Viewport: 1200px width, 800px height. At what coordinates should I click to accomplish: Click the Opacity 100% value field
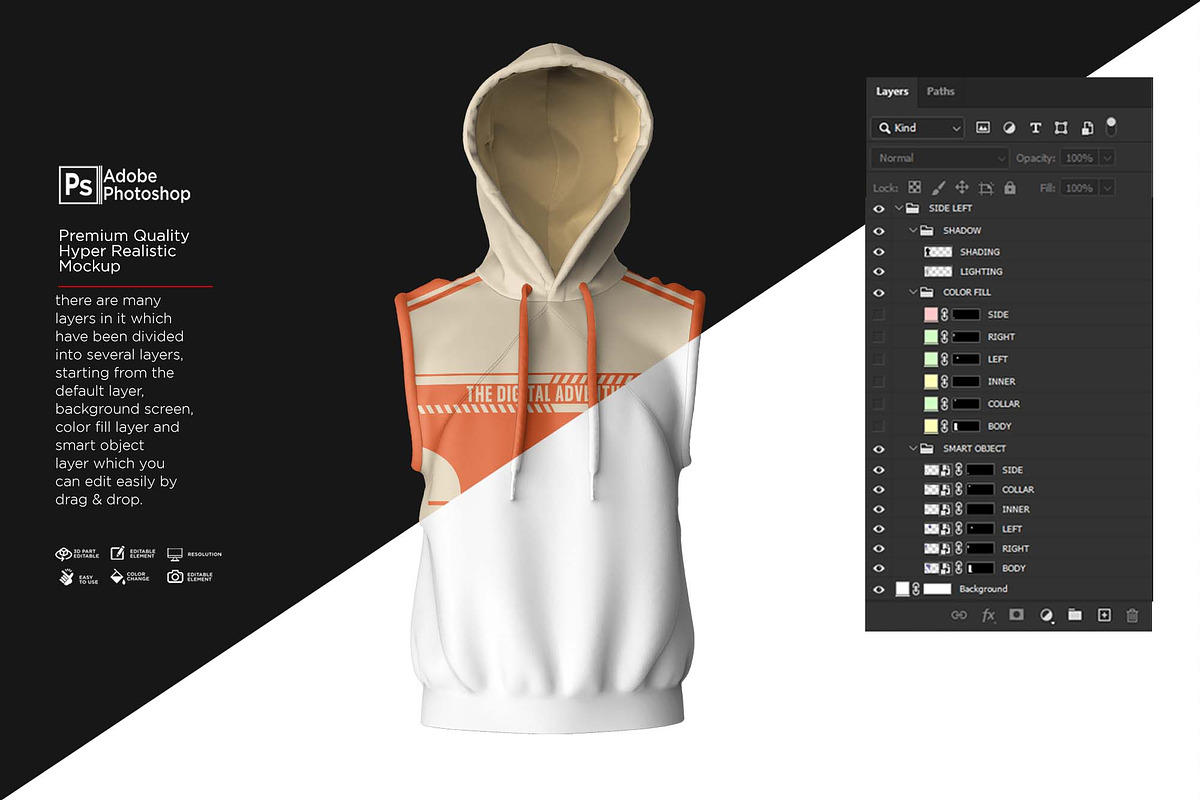1079,158
